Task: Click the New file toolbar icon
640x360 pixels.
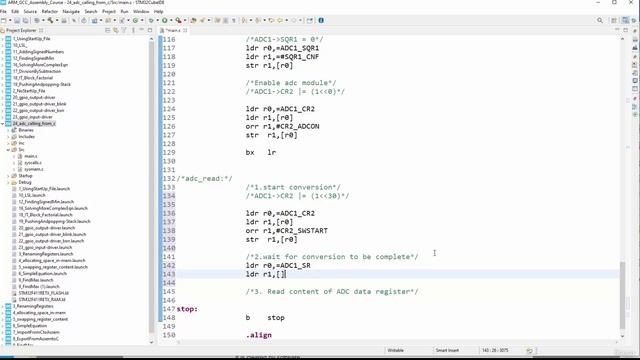Action: (x=4, y=20)
